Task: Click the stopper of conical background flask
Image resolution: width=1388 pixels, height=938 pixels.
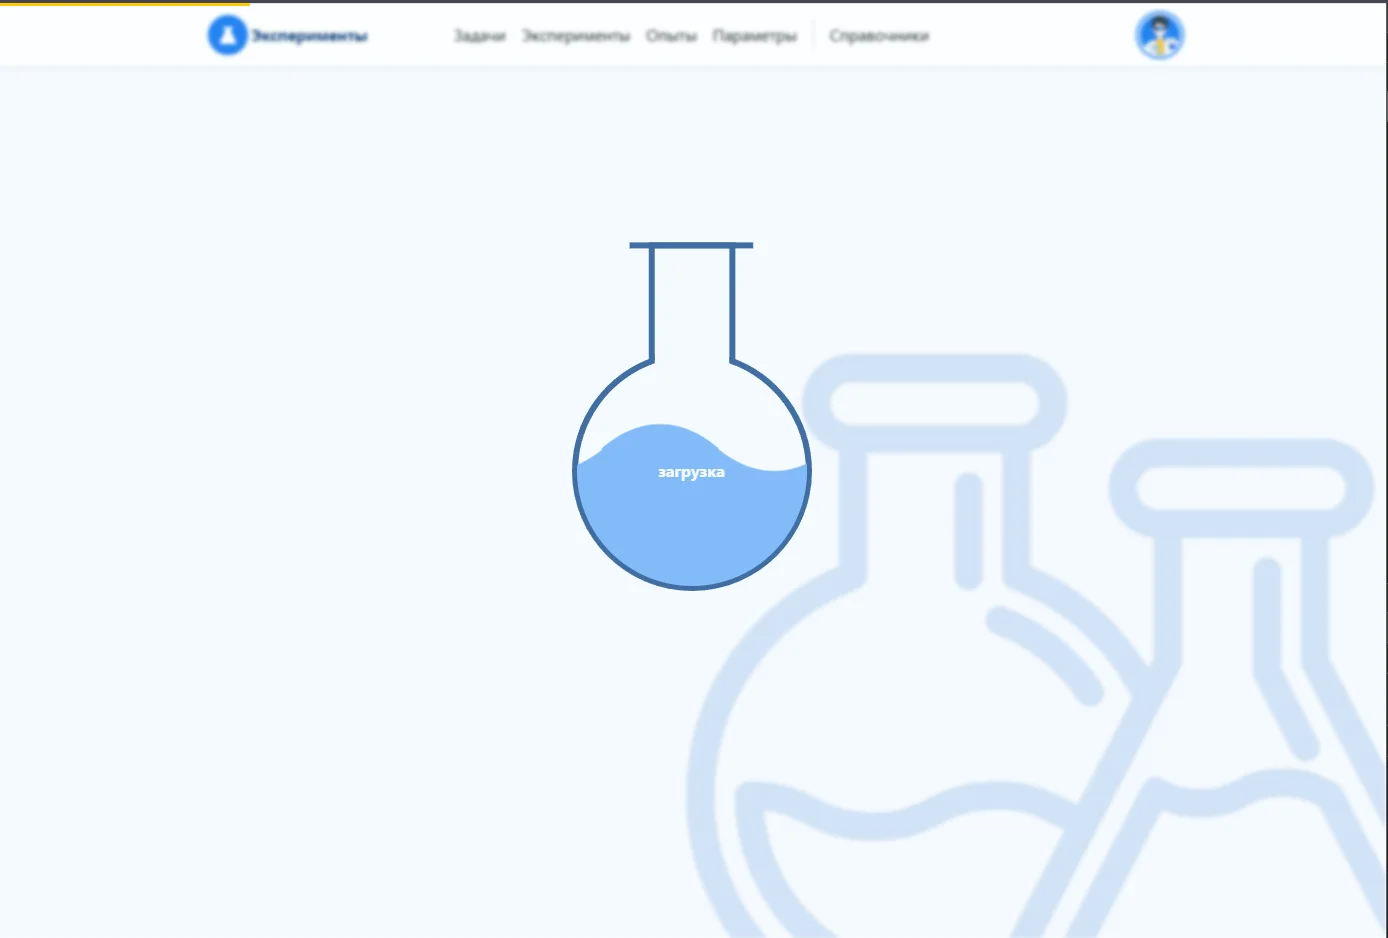Action: pos(1241,488)
